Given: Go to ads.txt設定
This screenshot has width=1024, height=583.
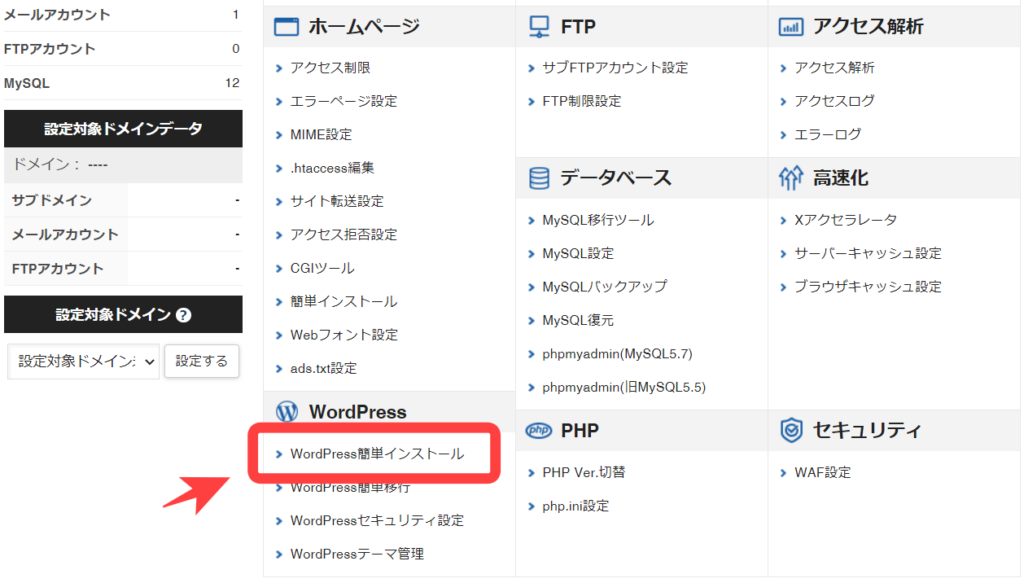Looking at the screenshot, I should 323,368.
